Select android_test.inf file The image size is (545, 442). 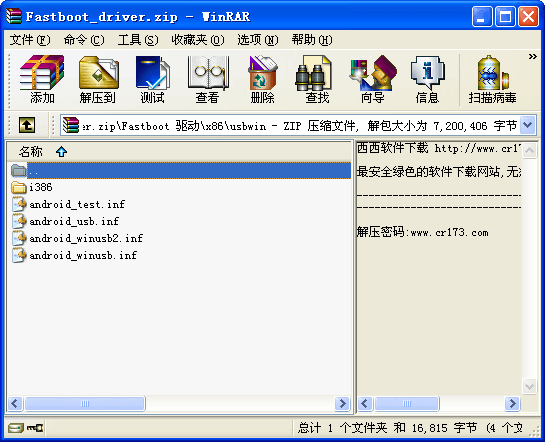pyautogui.click(x=77, y=204)
